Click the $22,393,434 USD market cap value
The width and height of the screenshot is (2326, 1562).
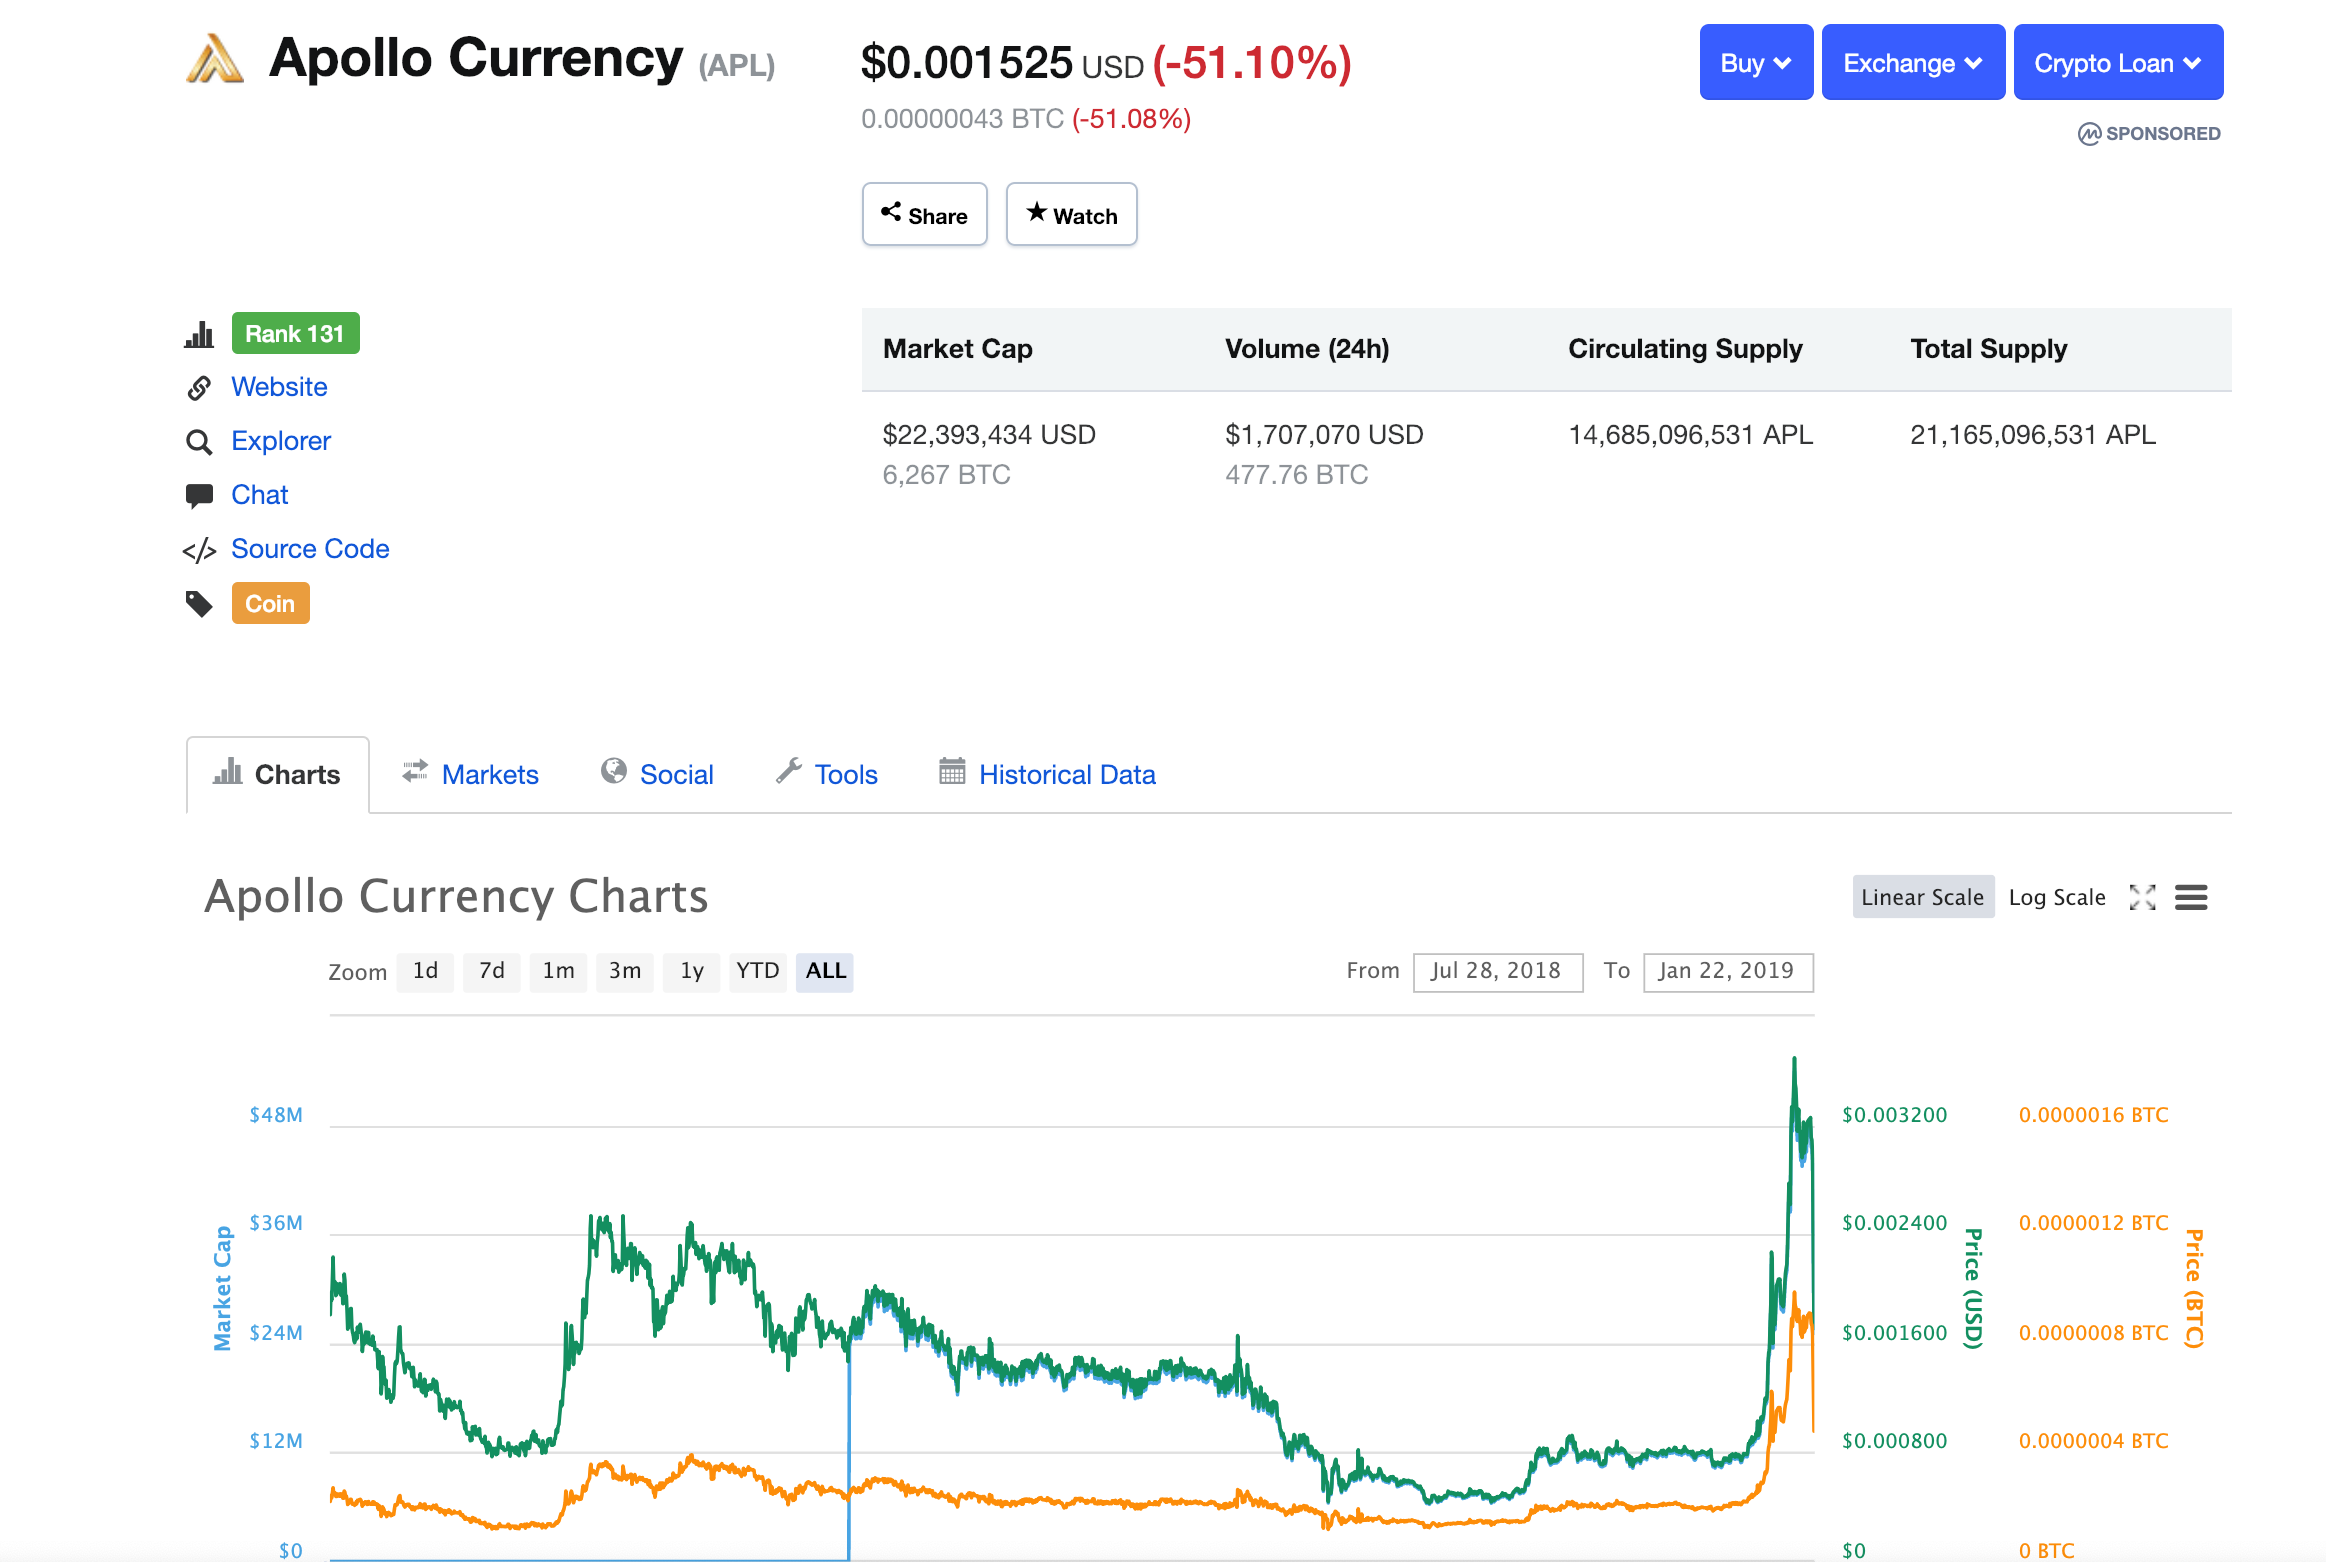tap(989, 435)
